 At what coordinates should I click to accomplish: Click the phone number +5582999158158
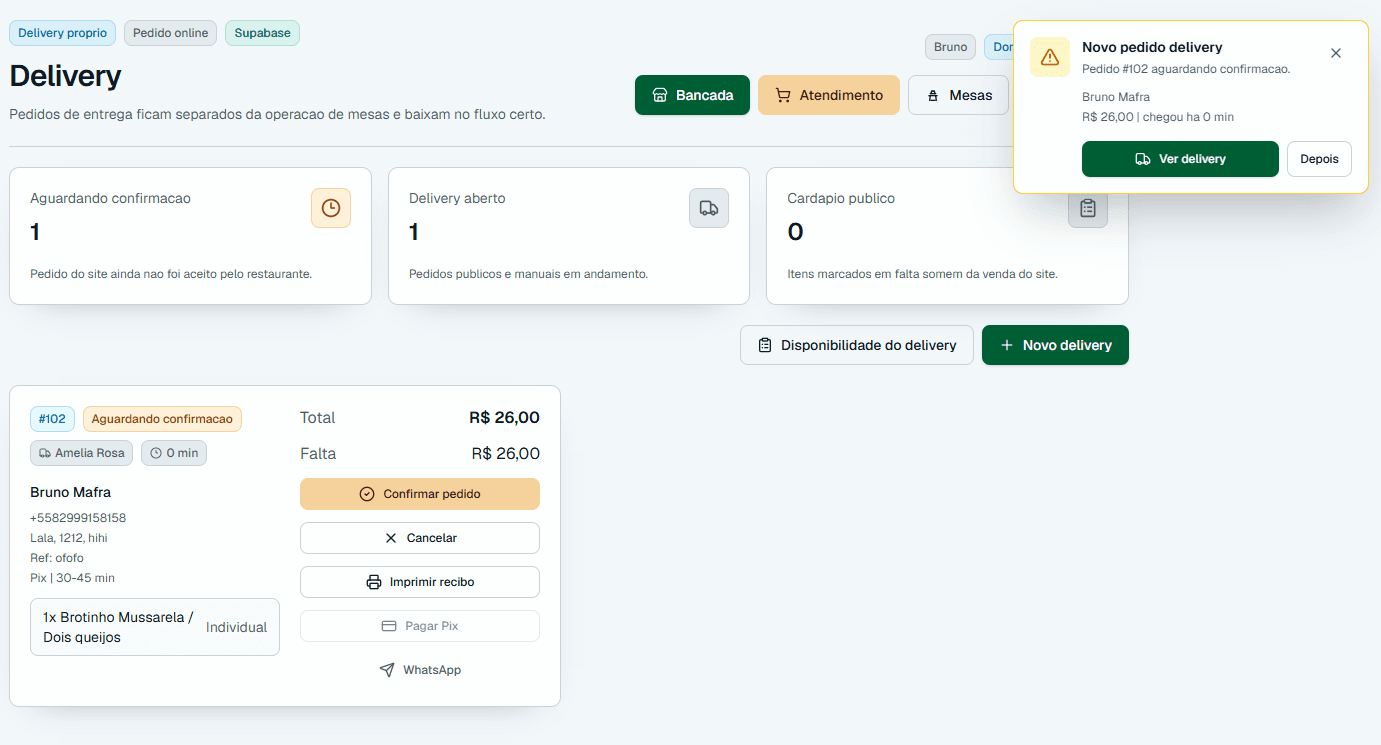pyautogui.click(x=78, y=518)
